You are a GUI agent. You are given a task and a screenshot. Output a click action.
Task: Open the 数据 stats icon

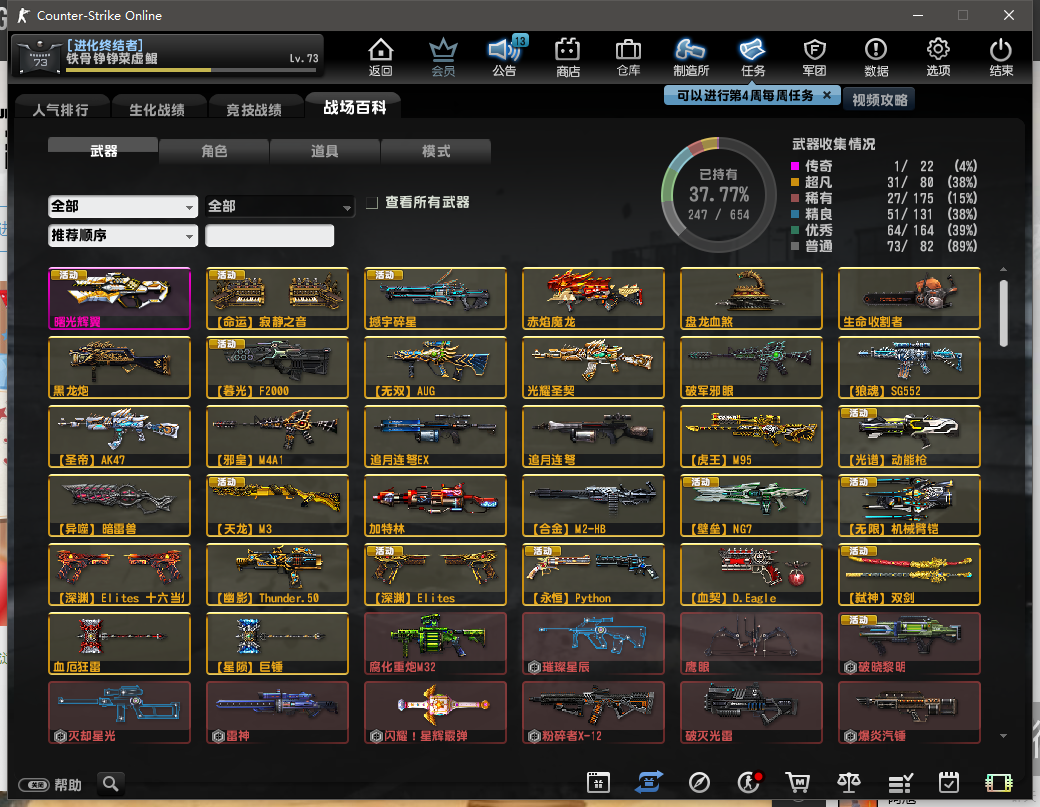[876, 57]
